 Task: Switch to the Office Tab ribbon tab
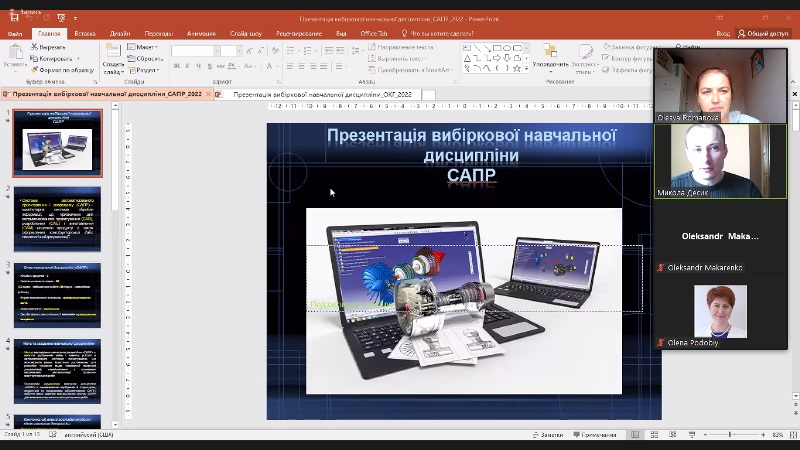373,34
